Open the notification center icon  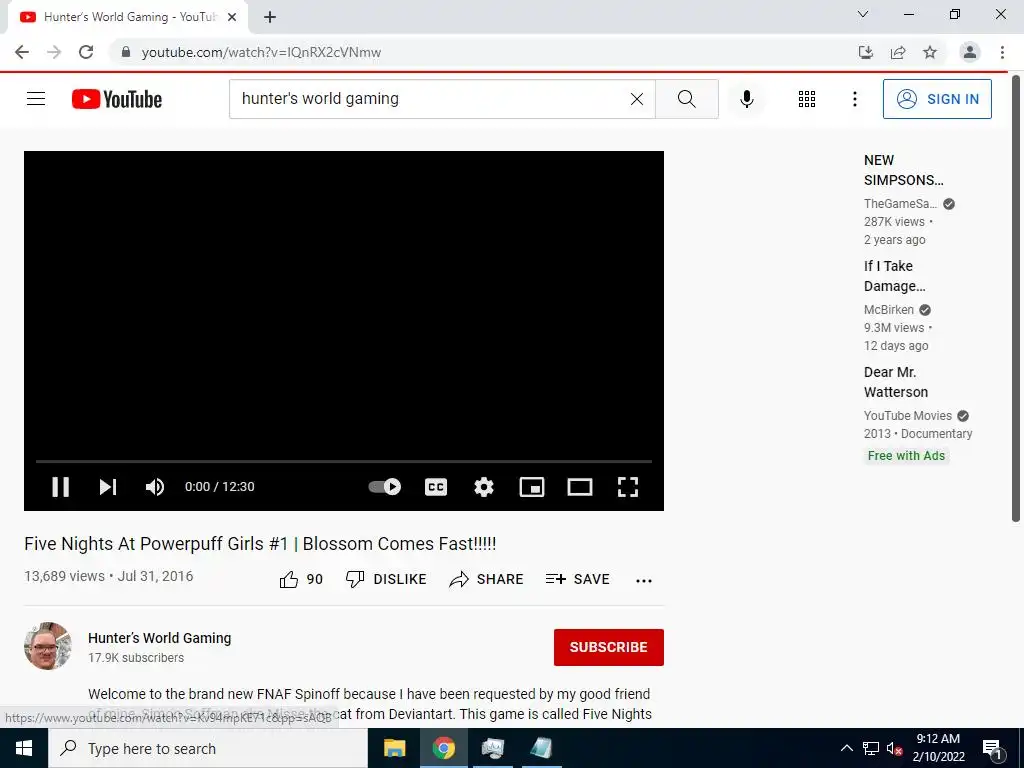coord(993,748)
